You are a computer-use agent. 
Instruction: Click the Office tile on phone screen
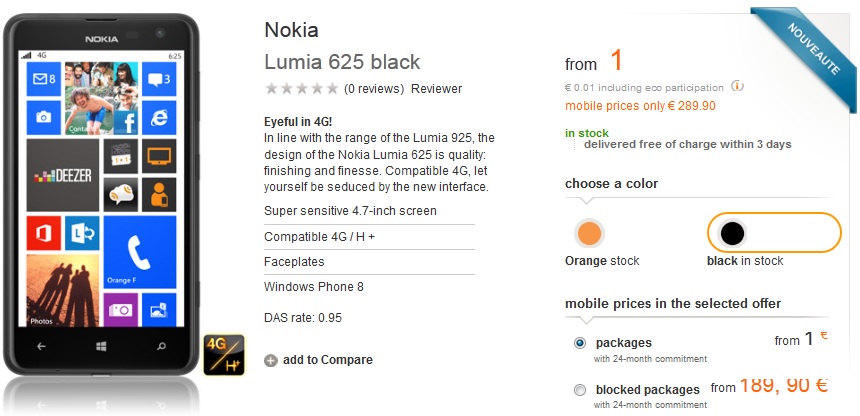[43, 235]
